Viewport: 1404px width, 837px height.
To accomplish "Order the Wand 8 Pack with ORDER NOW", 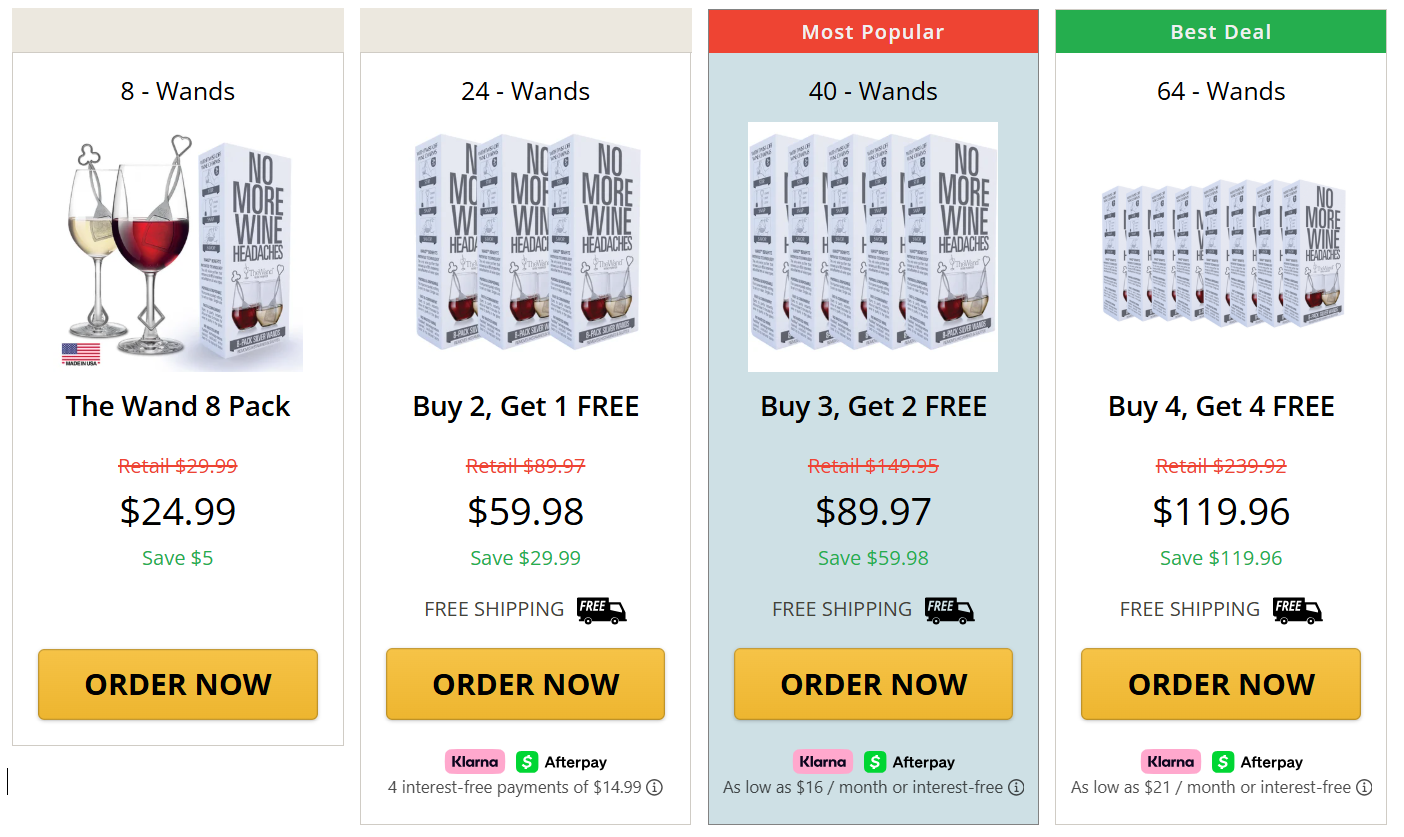I will pos(177,684).
